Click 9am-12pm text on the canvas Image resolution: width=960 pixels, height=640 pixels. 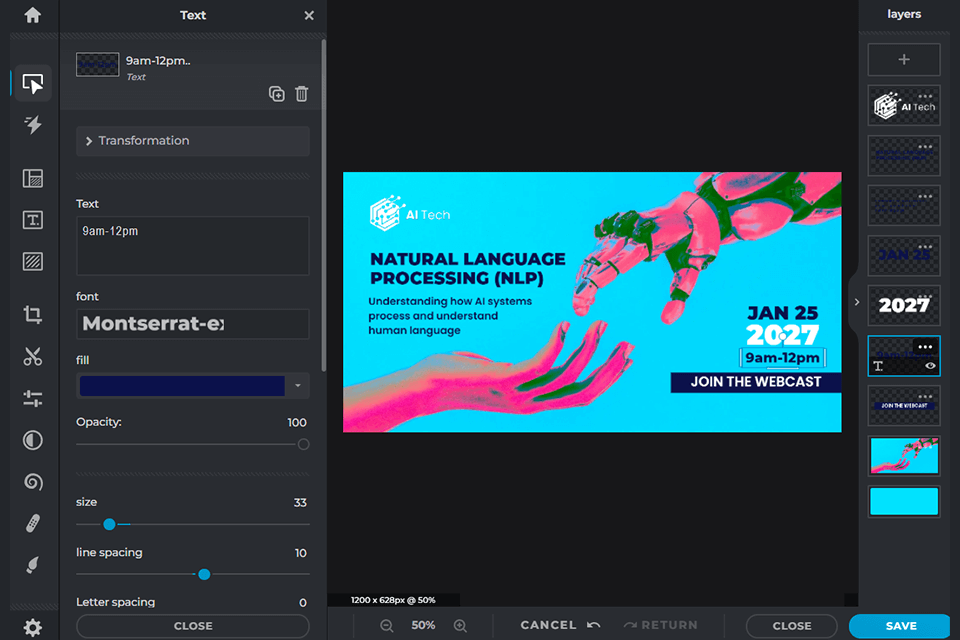tap(782, 358)
